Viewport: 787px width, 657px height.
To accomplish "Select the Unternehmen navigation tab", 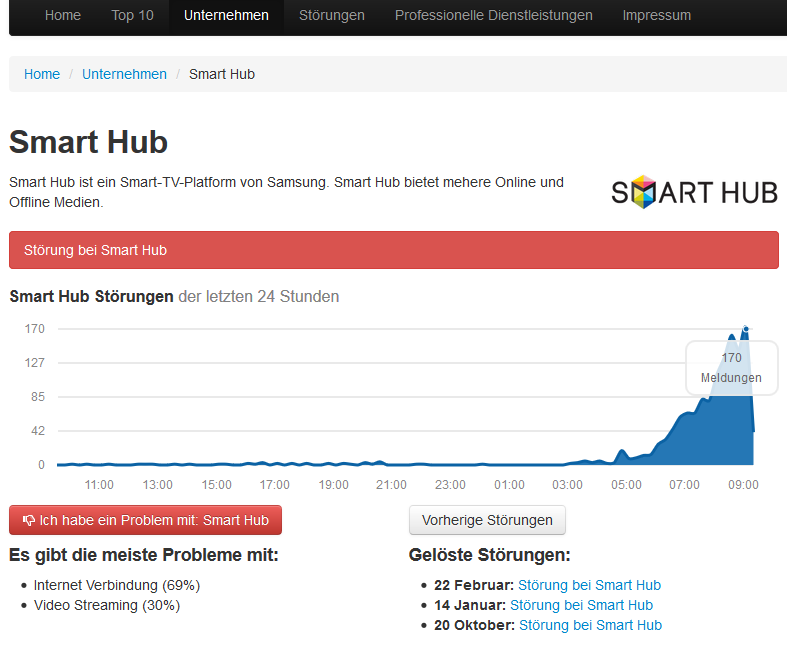I will click(x=226, y=16).
